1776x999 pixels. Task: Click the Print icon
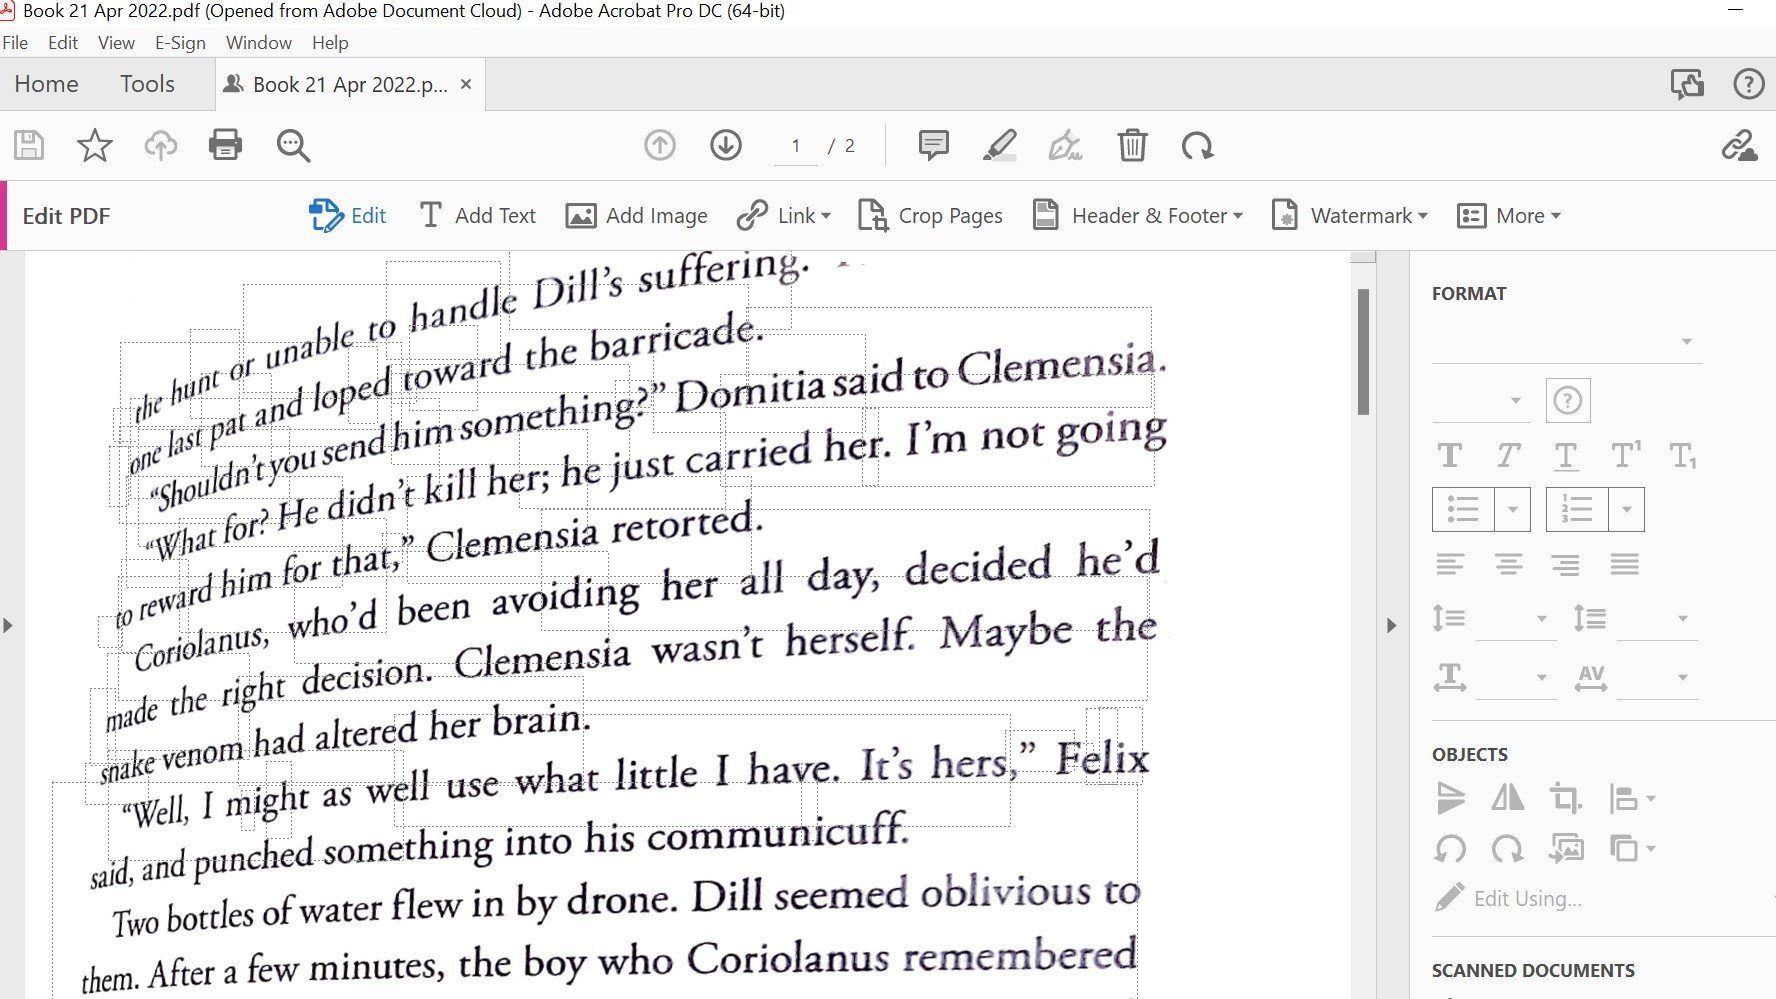click(x=225, y=146)
